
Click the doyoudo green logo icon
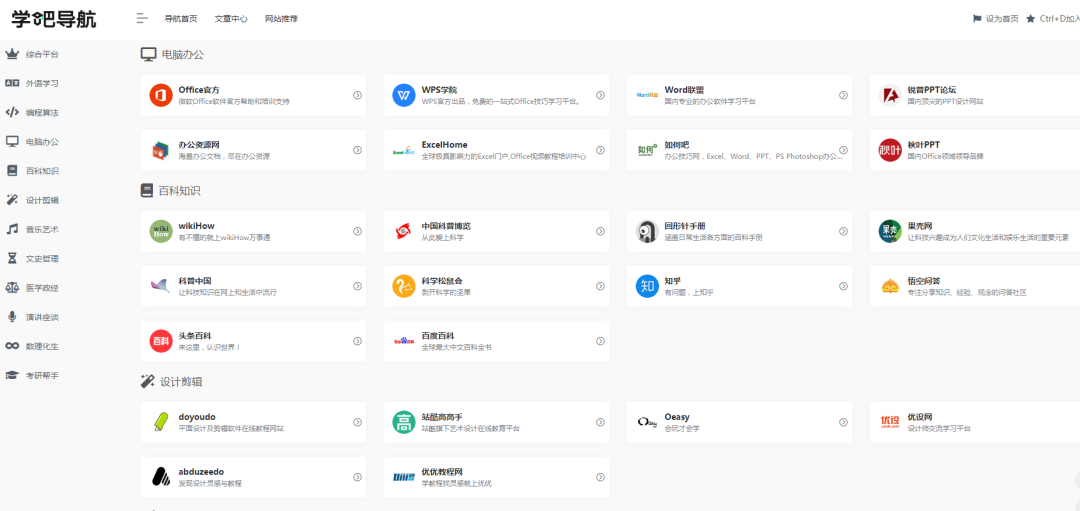point(160,422)
